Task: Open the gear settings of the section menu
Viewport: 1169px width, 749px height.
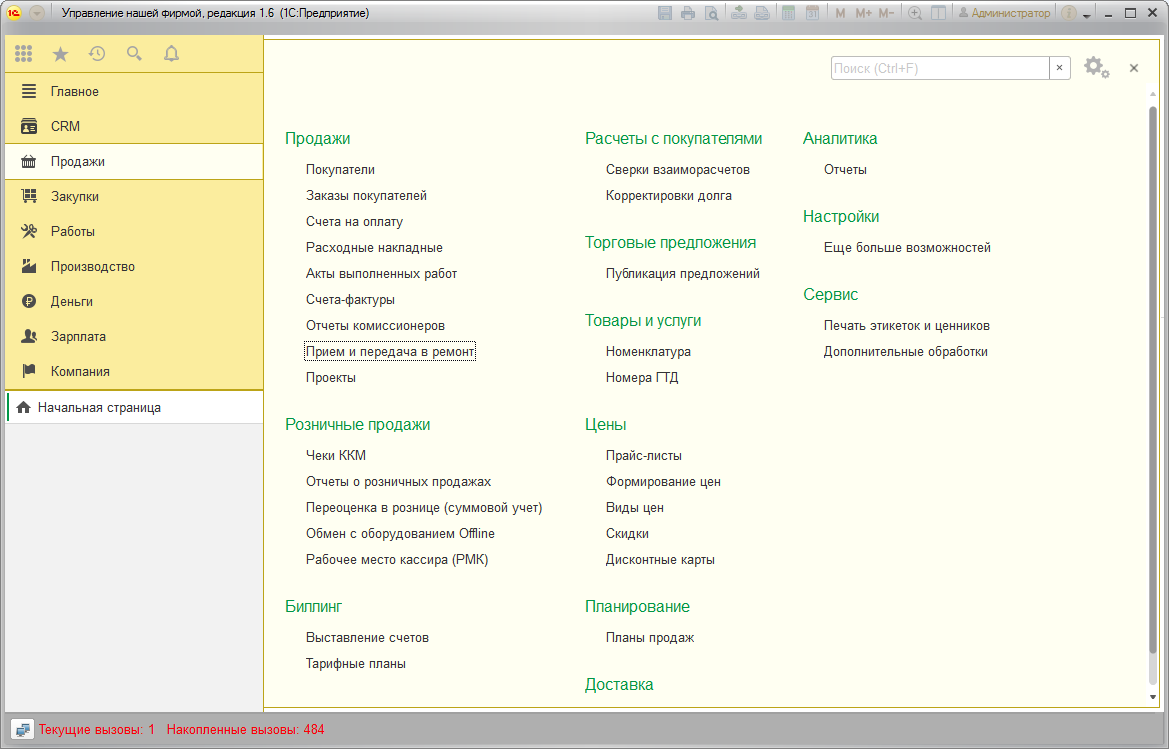Action: (1096, 68)
